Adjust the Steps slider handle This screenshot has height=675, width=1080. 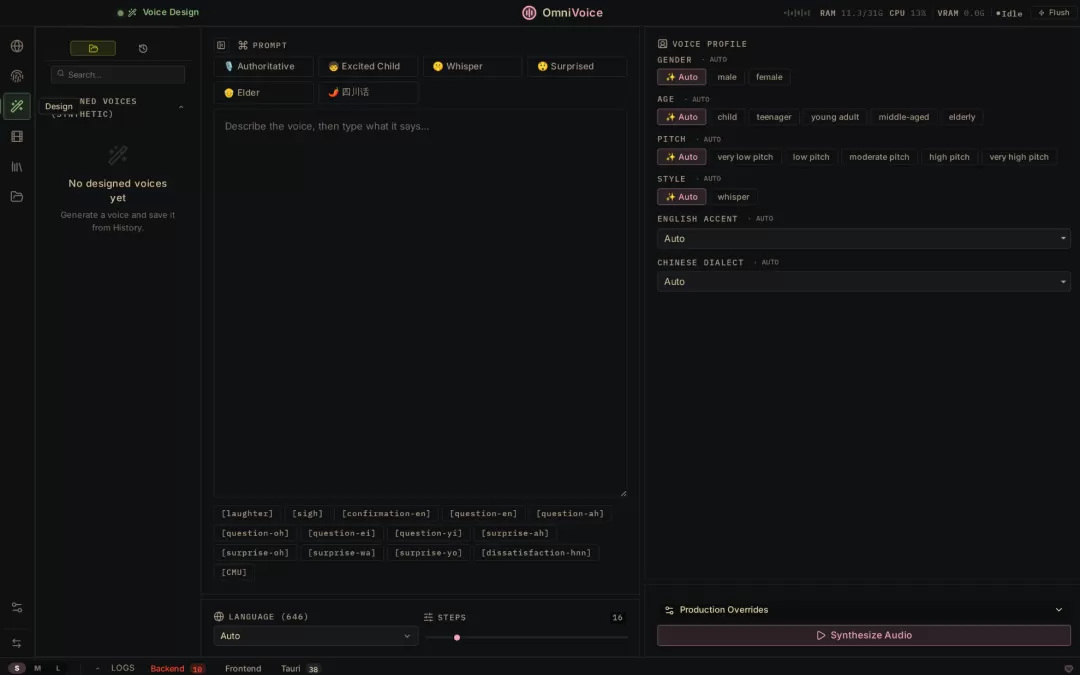[x=457, y=638]
